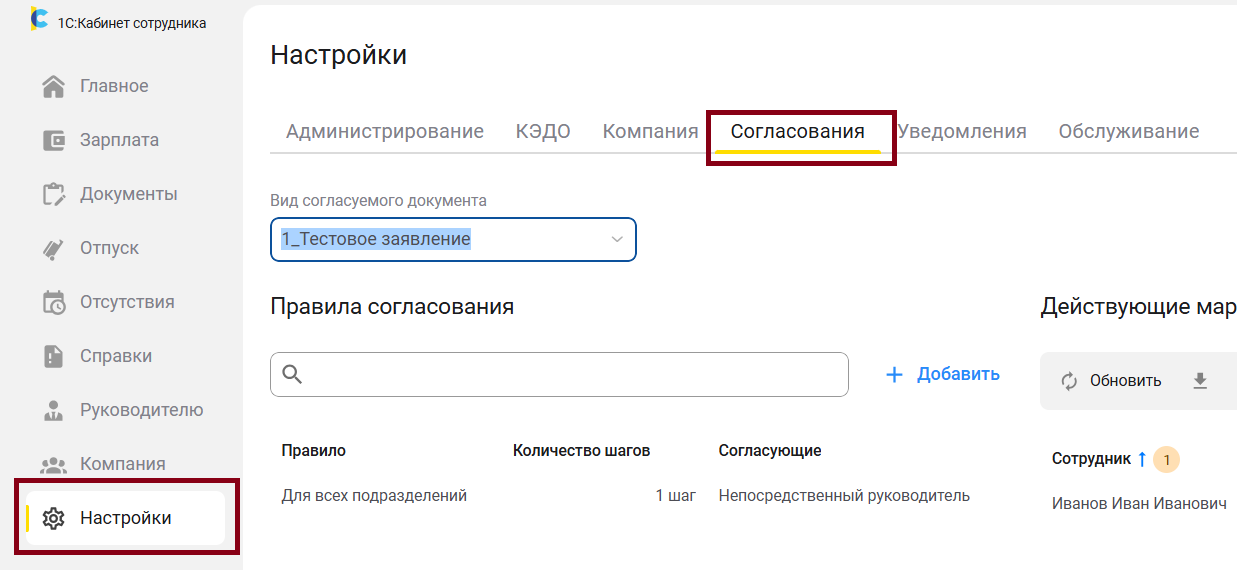Click the 1C logo icon
This screenshot has width=1237, height=570.
39,20
